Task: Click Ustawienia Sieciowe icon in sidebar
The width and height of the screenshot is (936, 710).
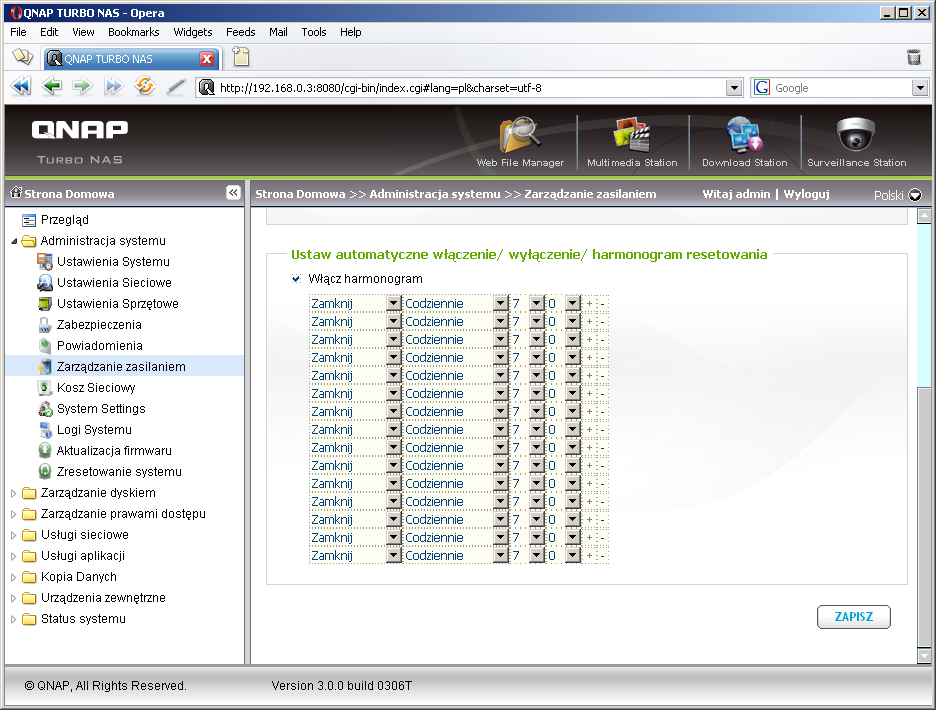Action: coord(45,282)
